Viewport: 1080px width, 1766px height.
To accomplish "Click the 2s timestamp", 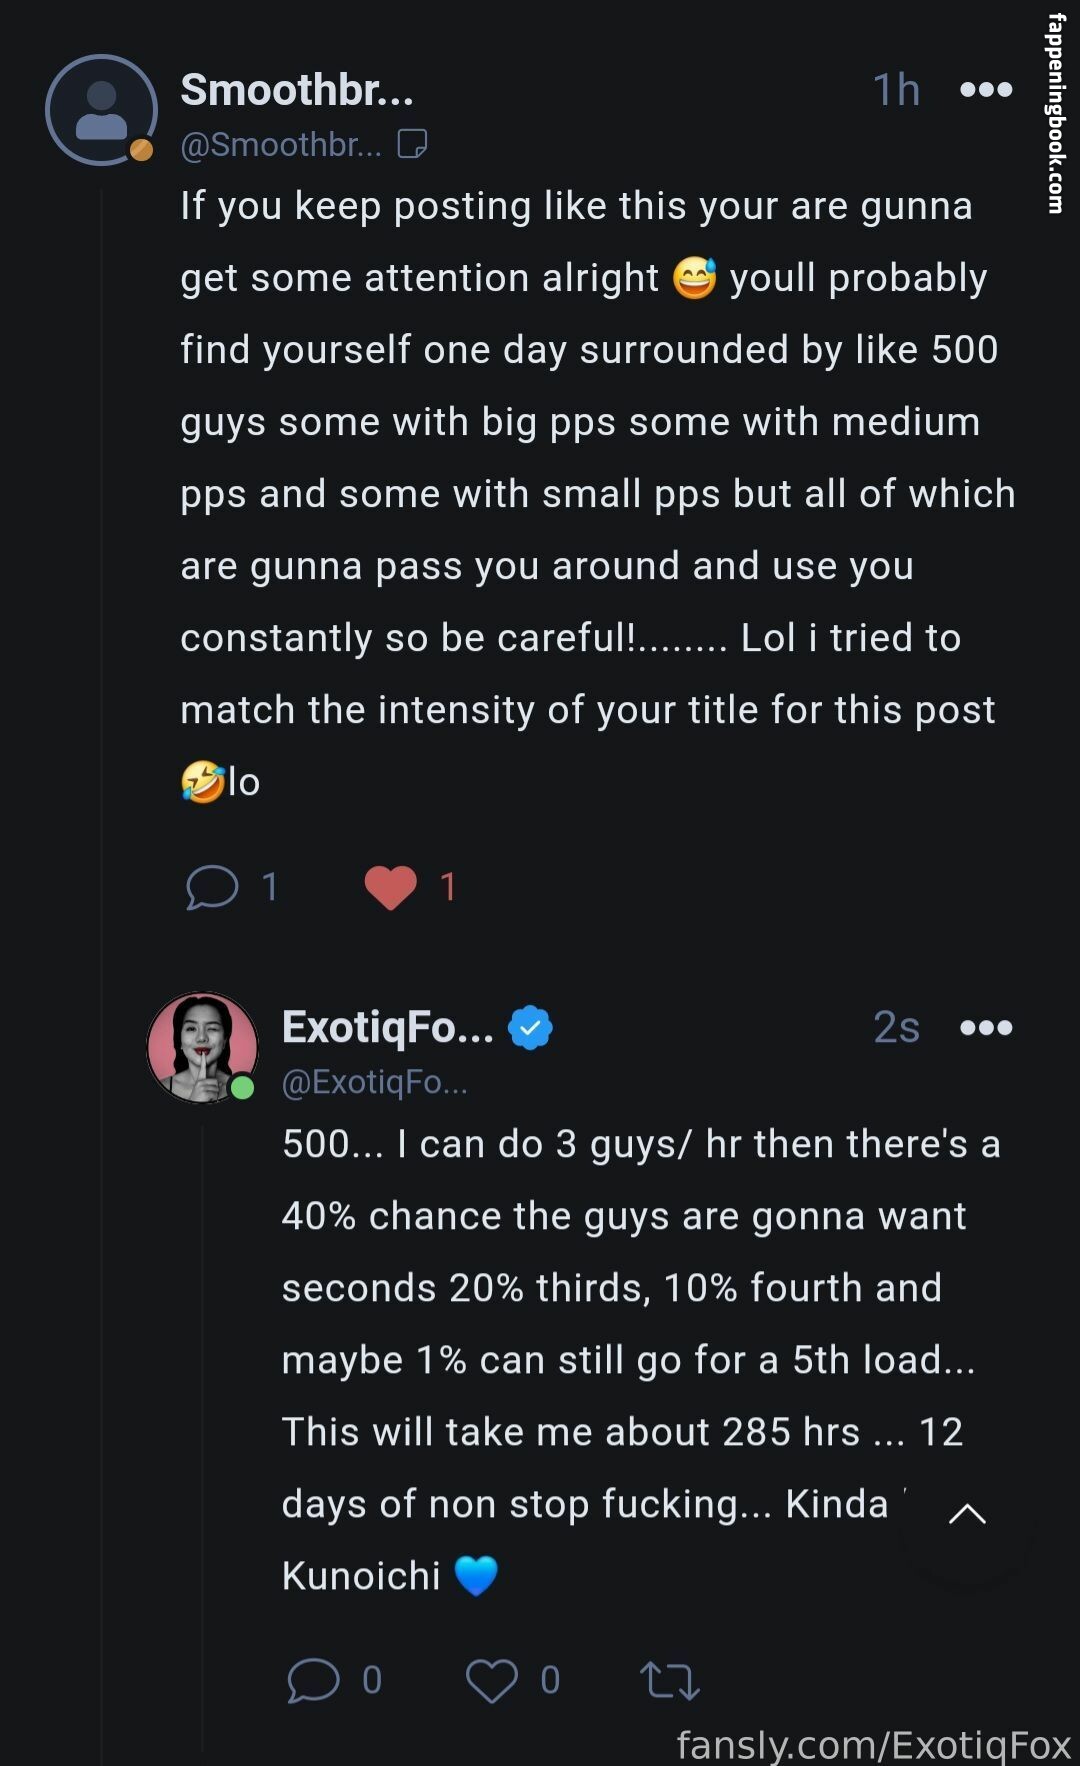I will (x=896, y=1028).
